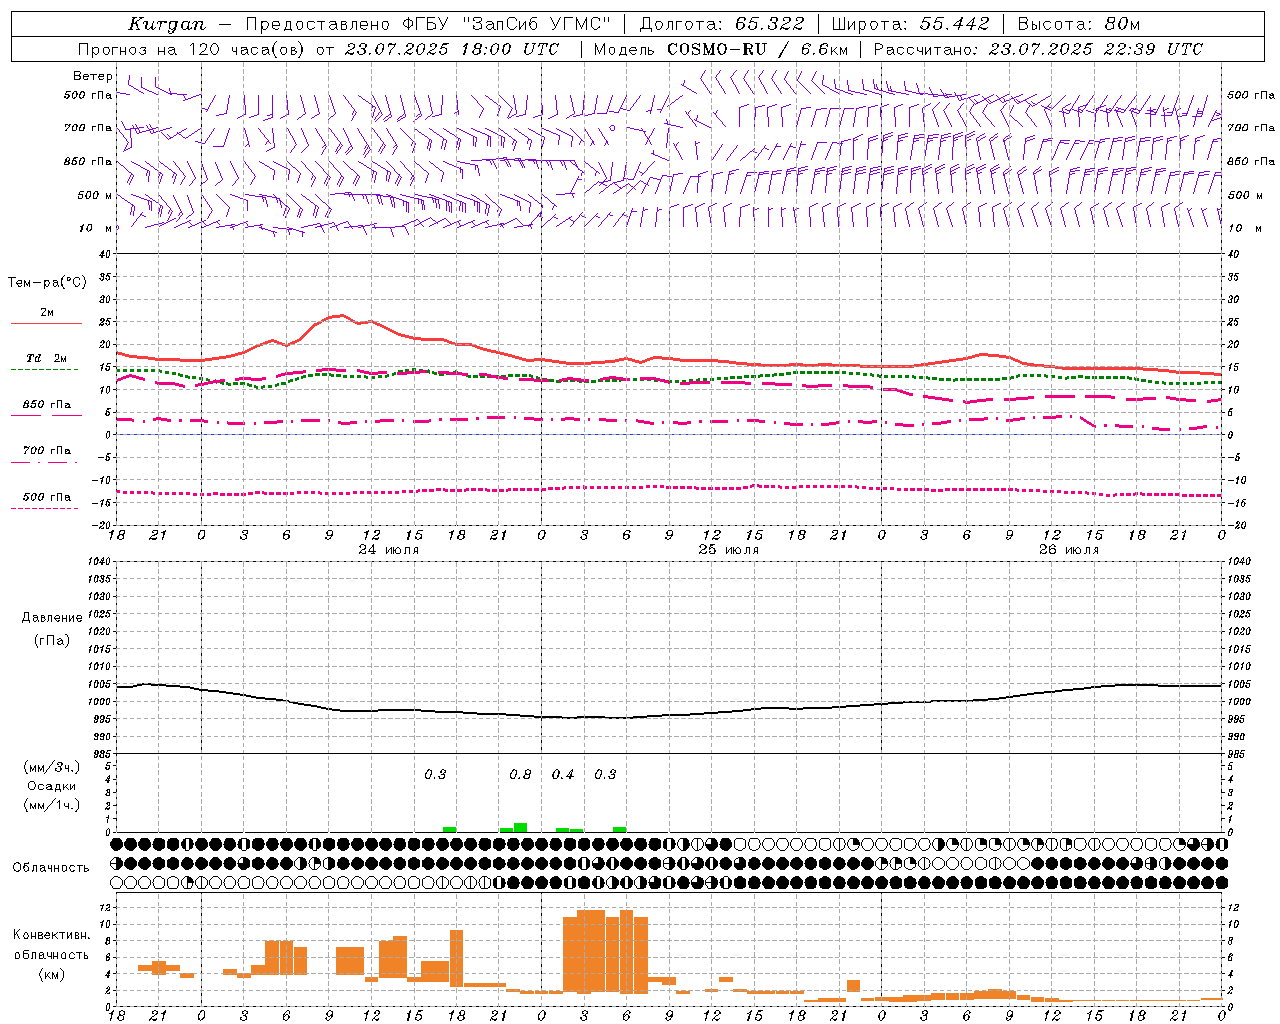Click the 10 м label on the right wind axis

point(1244,228)
